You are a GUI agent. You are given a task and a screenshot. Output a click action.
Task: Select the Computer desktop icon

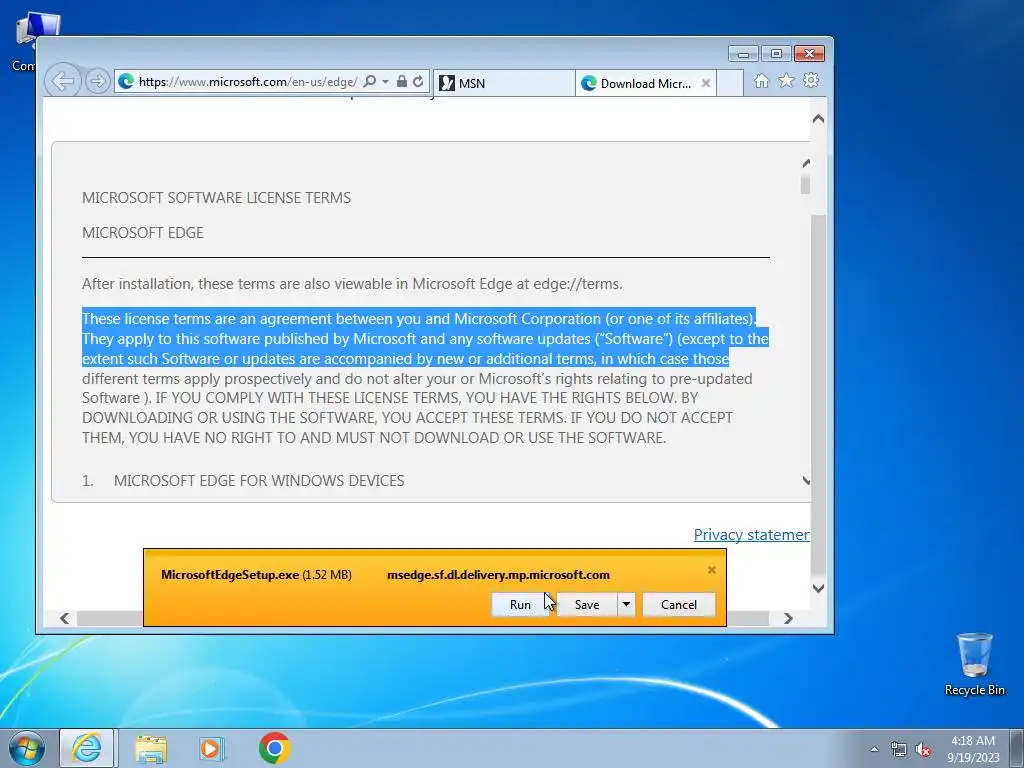tap(33, 39)
